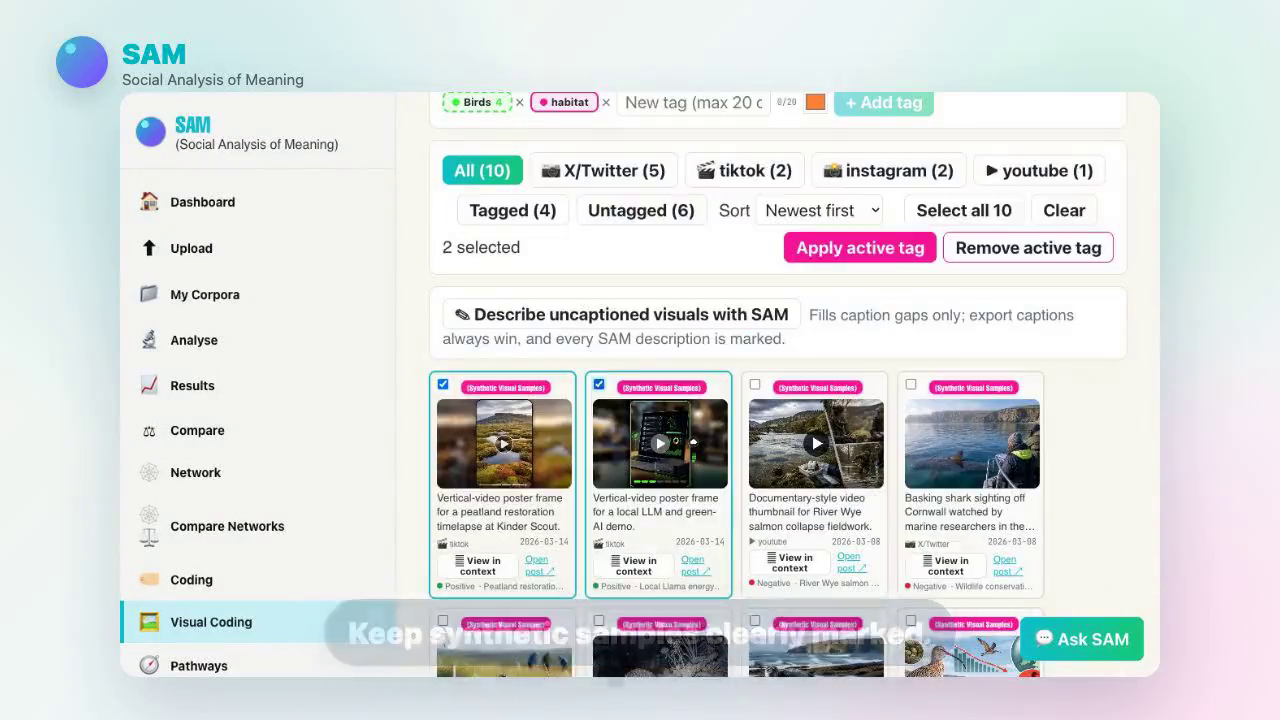Screen dimensions: 1280x720
Task: Filter by instagram (2)
Action: click(x=888, y=170)
